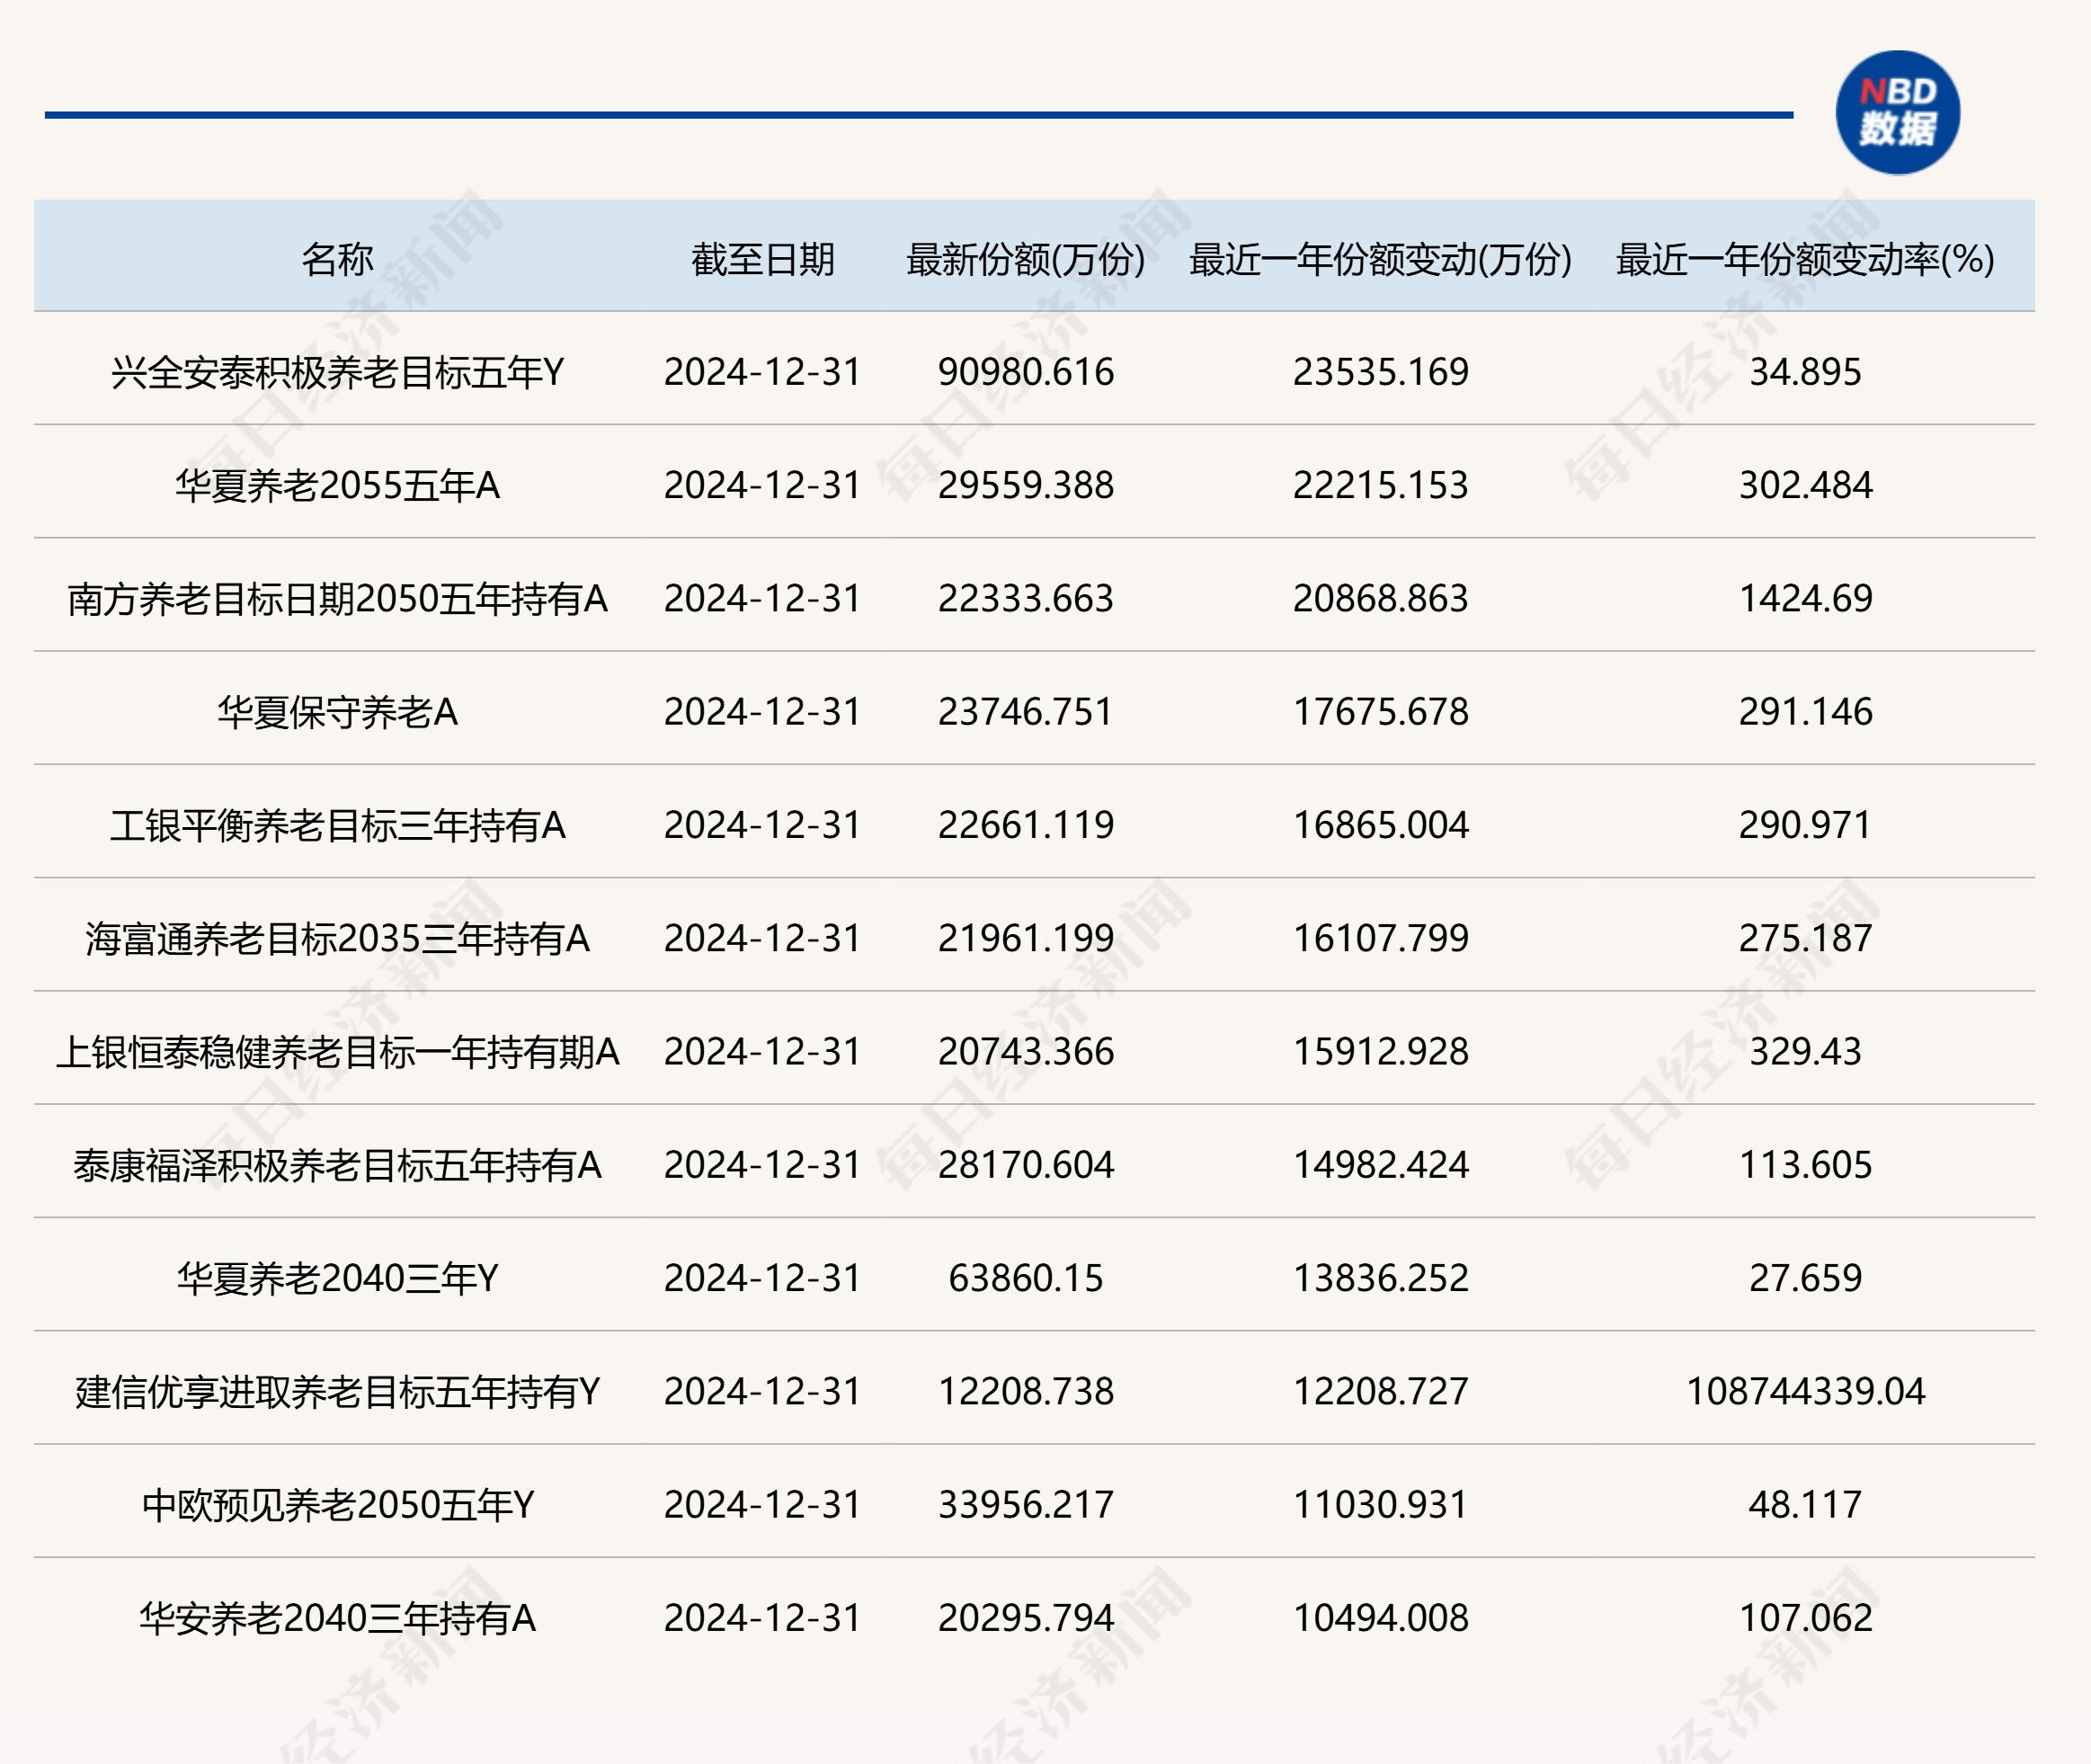Select the fund name 建信优享进取养老目标五年持有Y
Image resolution: width=2091 pixels, height=1764 pixels.
pyautogui.click(x=337, y=1391)
